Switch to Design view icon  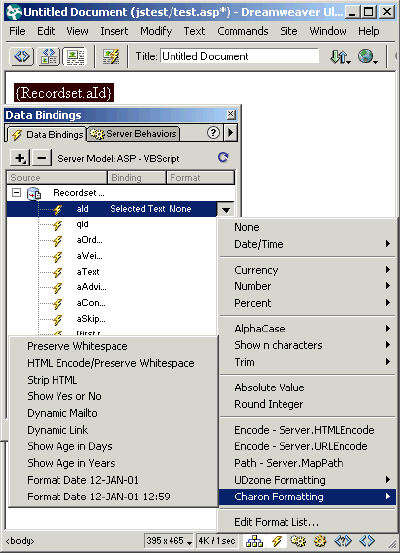coord(75,56)
